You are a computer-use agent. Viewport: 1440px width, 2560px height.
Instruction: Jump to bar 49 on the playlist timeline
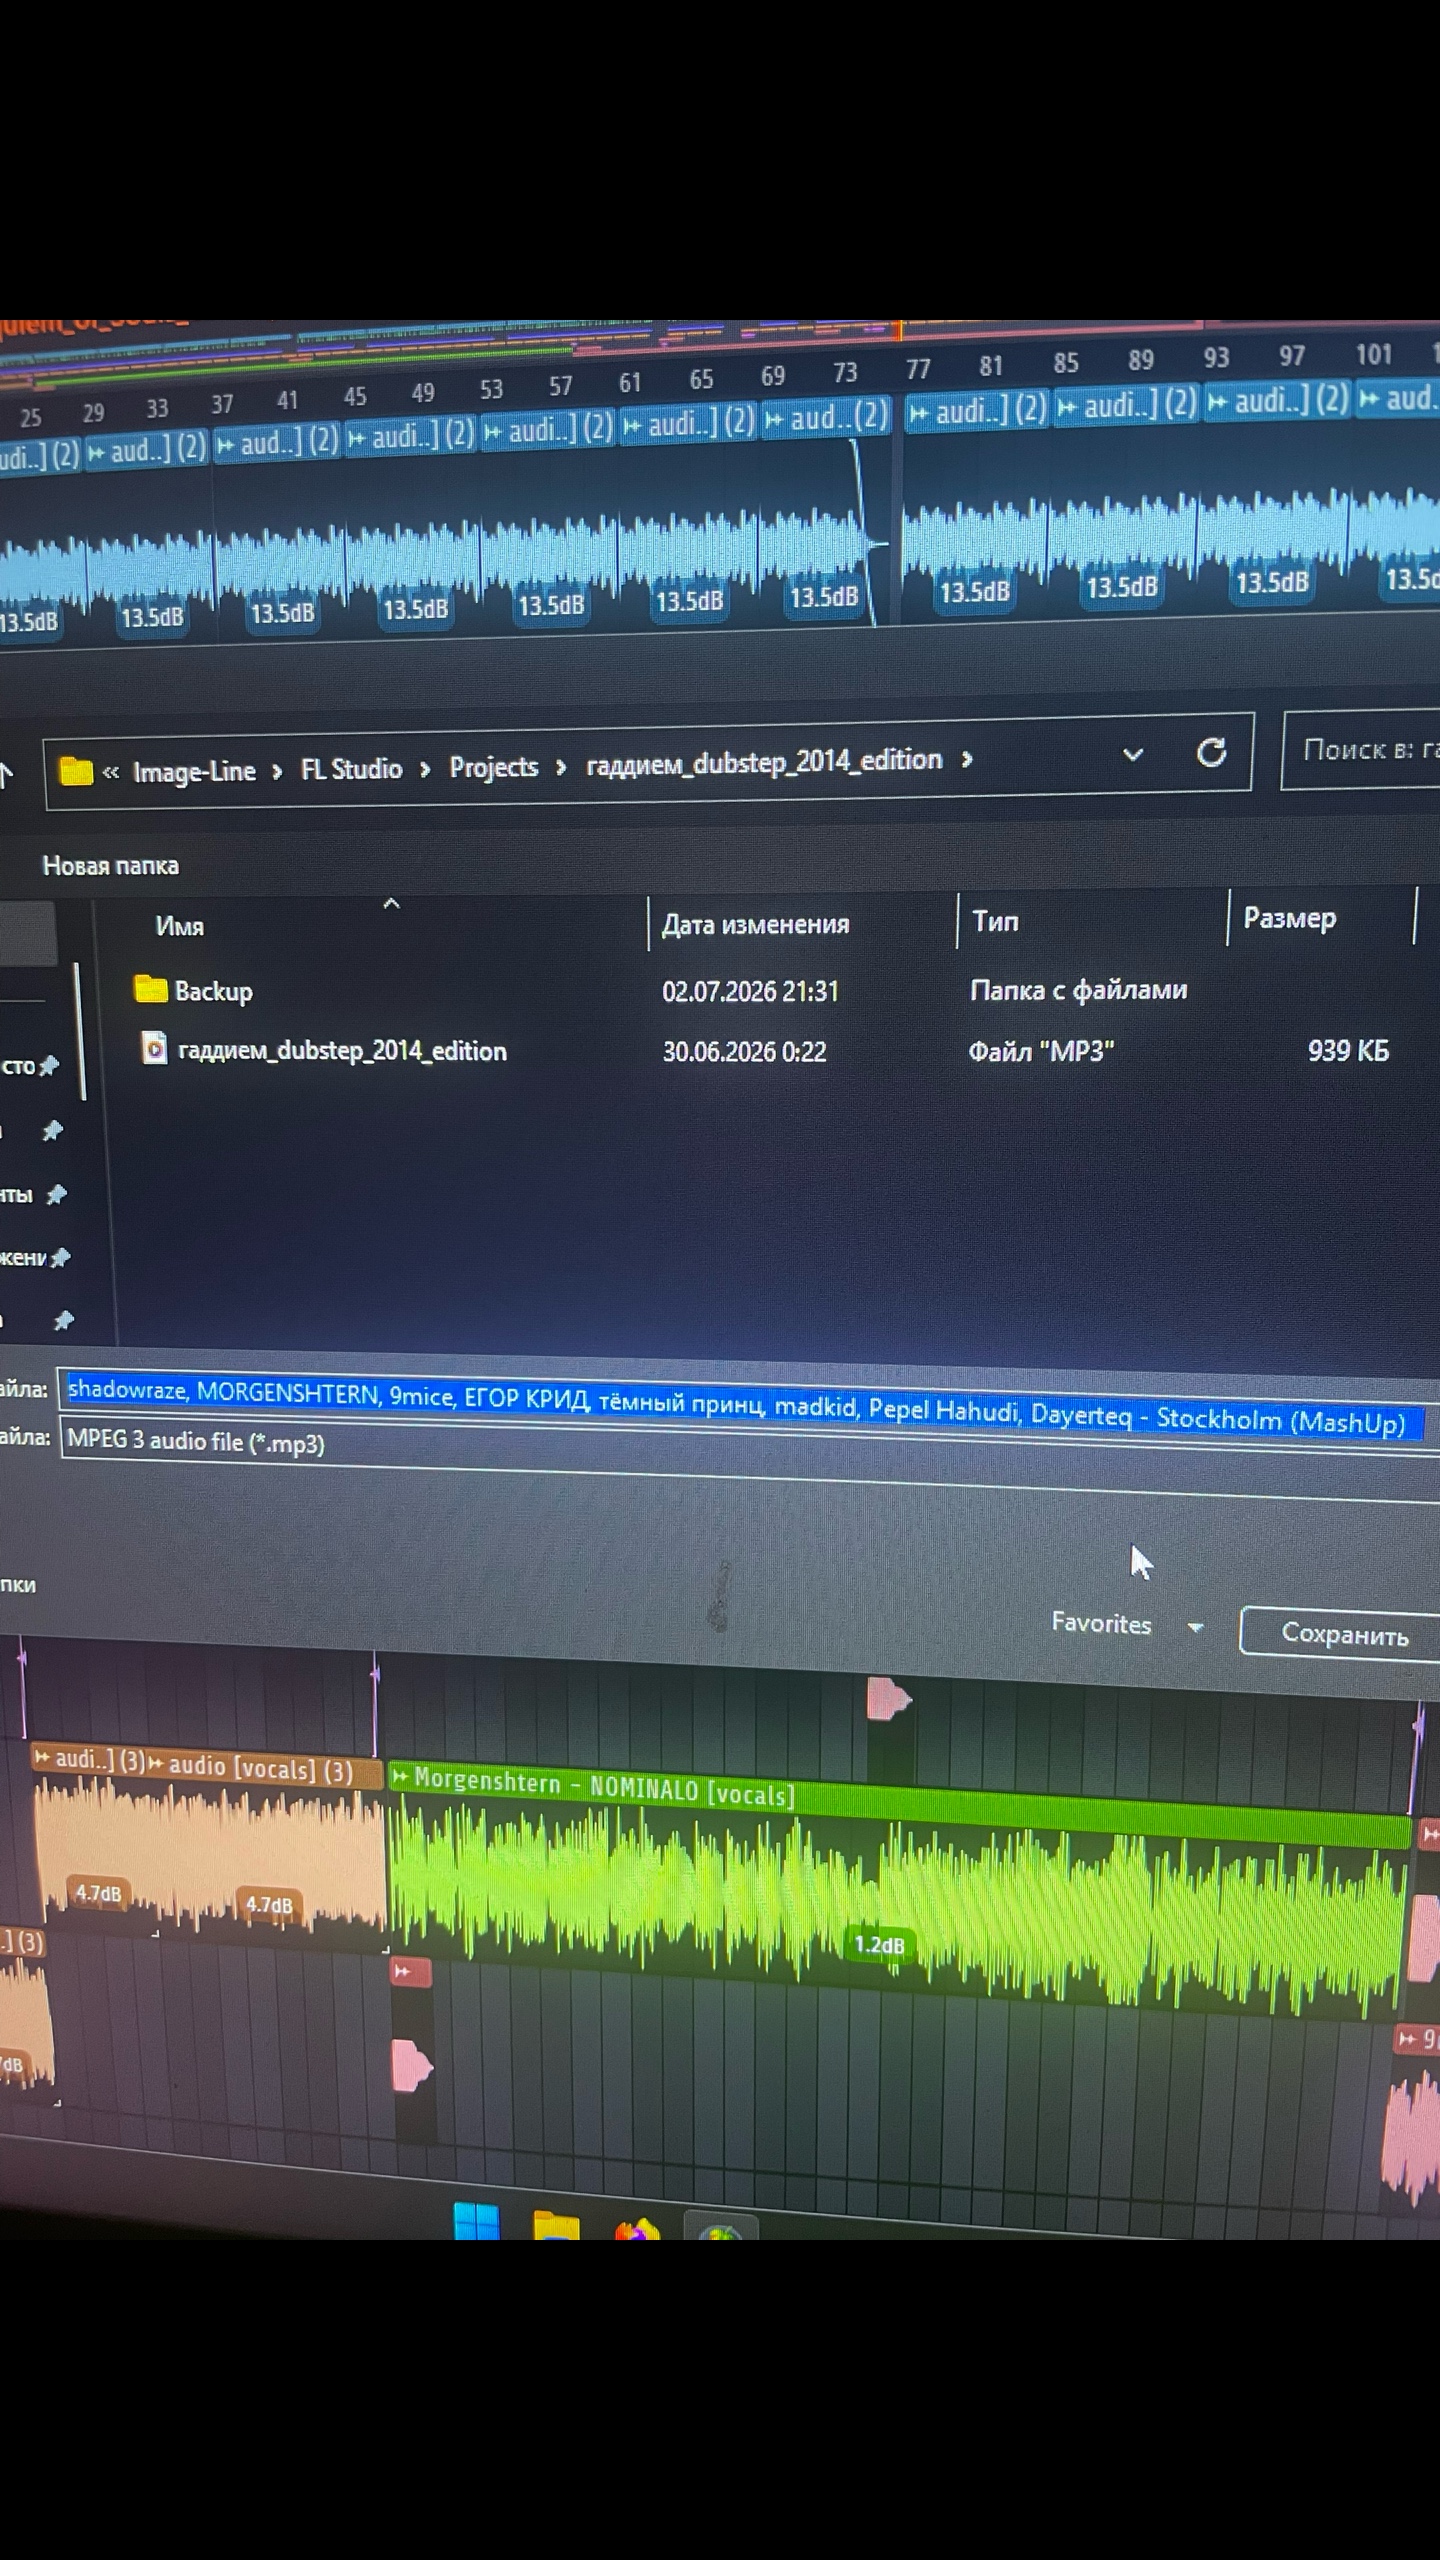423,393
